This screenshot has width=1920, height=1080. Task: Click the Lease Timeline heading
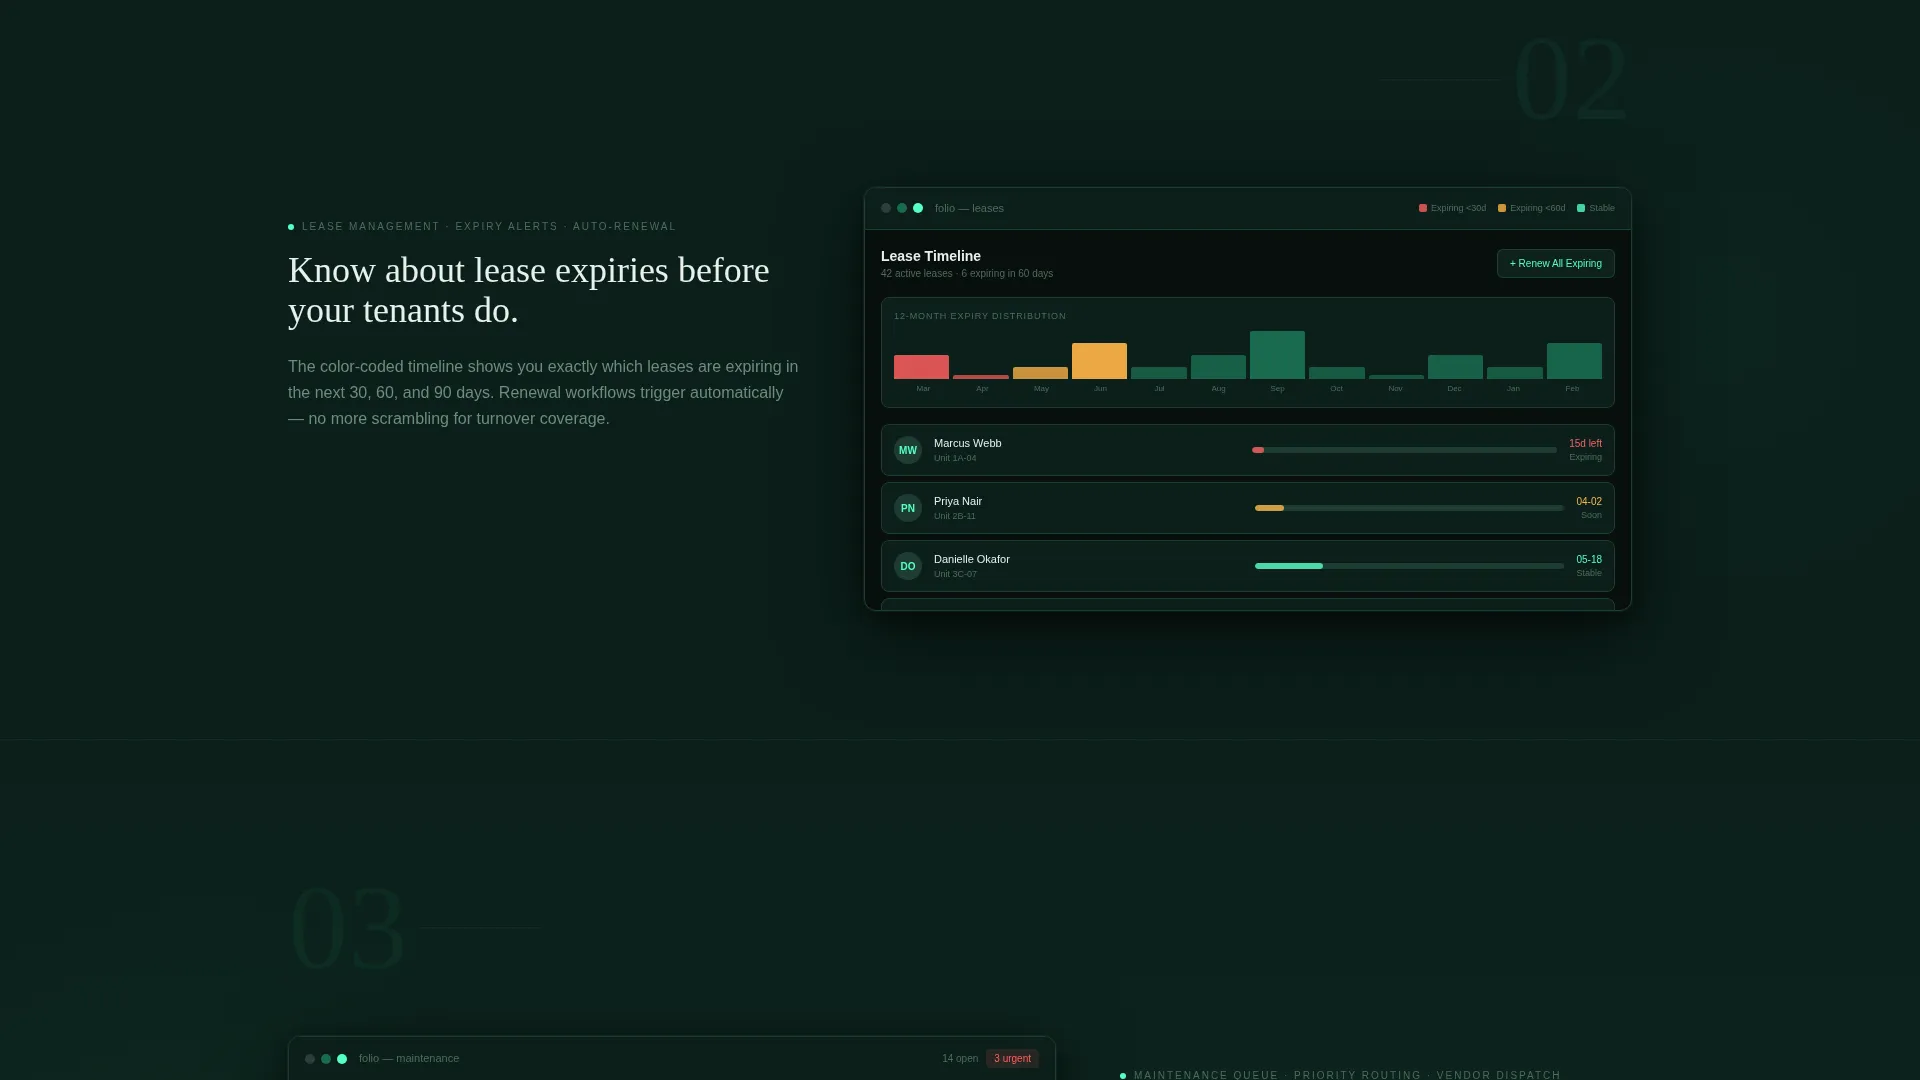click(930, 256)
